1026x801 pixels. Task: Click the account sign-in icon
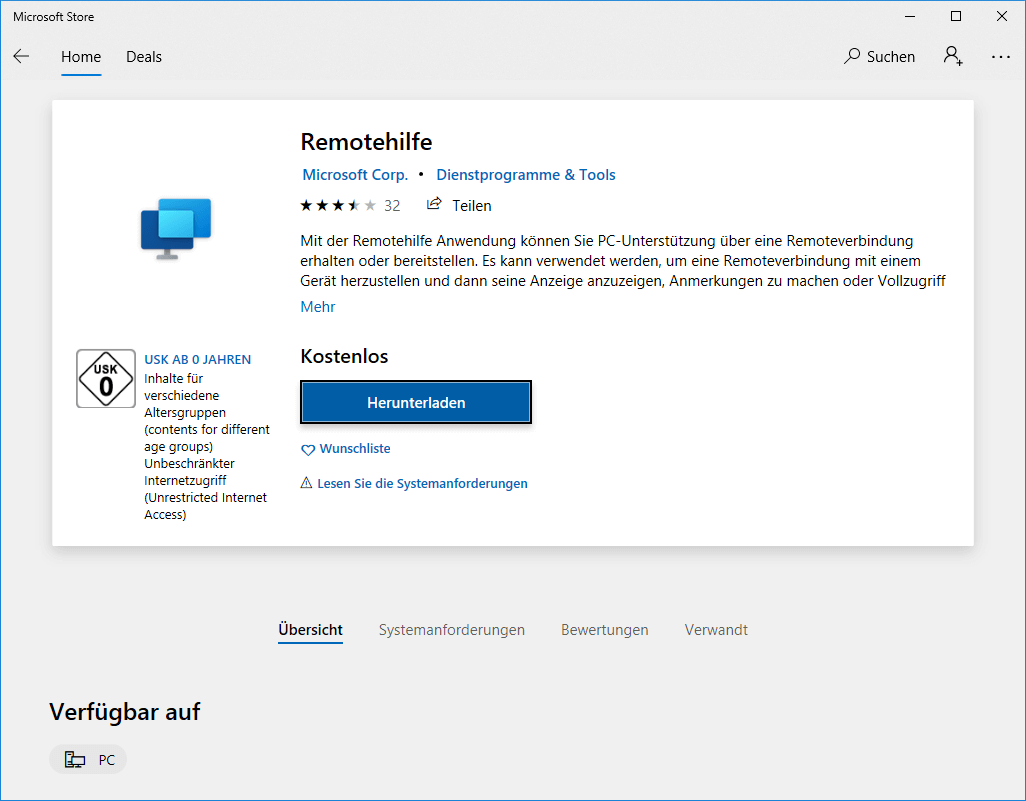coord(953,56)
